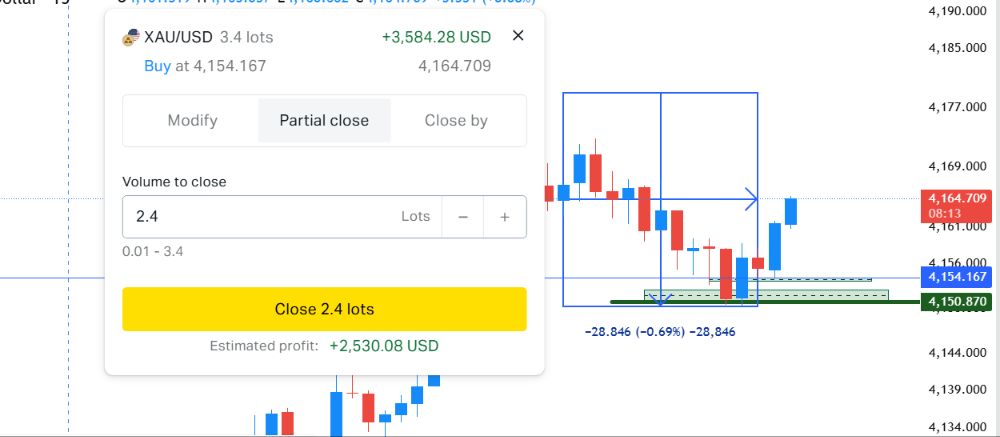Select the Partial close tab
Image resolution: width=1000 pixels, height=437 pixels.
324,121
